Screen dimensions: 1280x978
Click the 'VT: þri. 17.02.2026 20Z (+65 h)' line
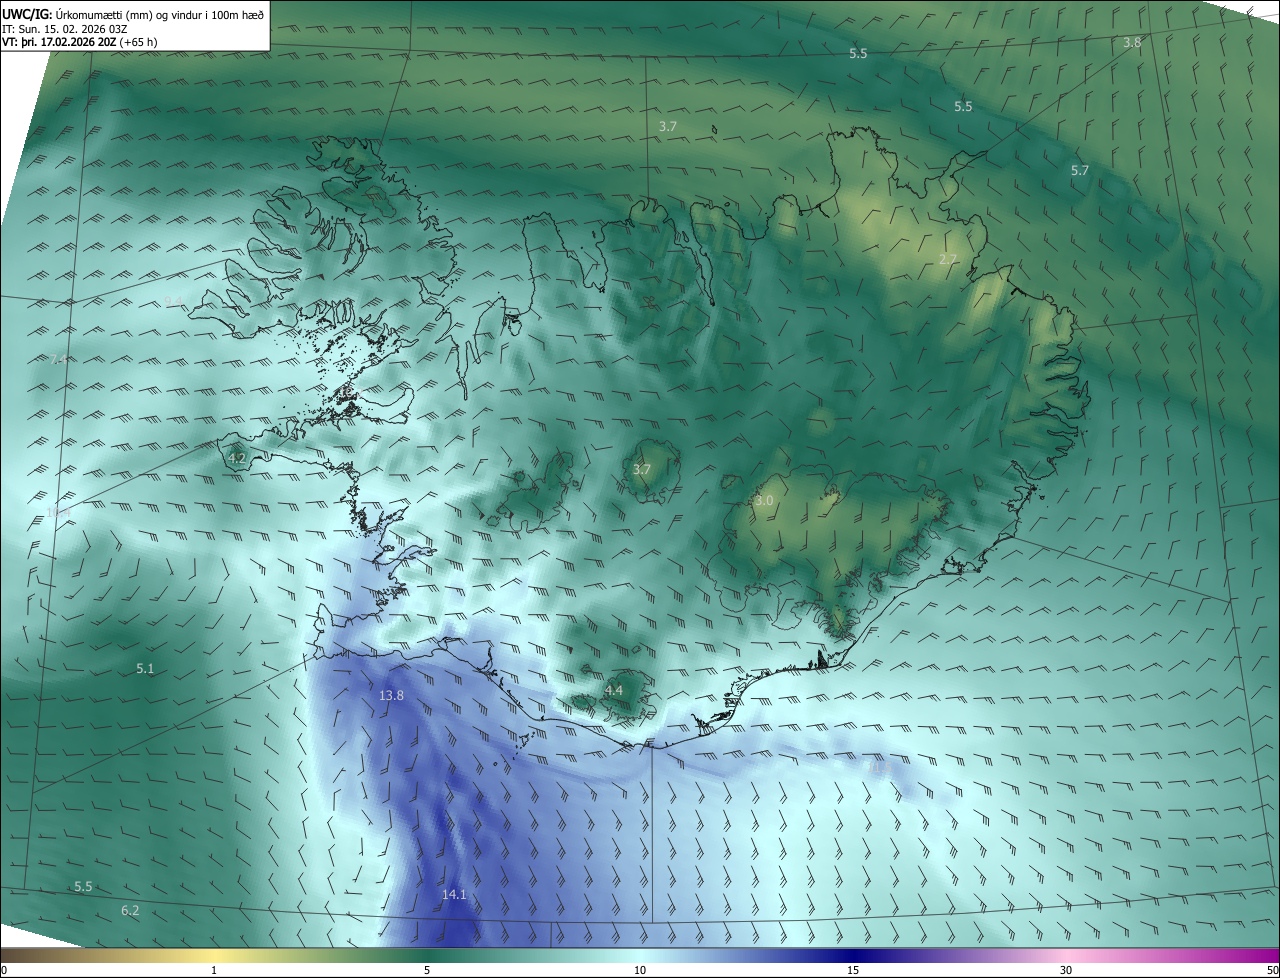point(79,42)
